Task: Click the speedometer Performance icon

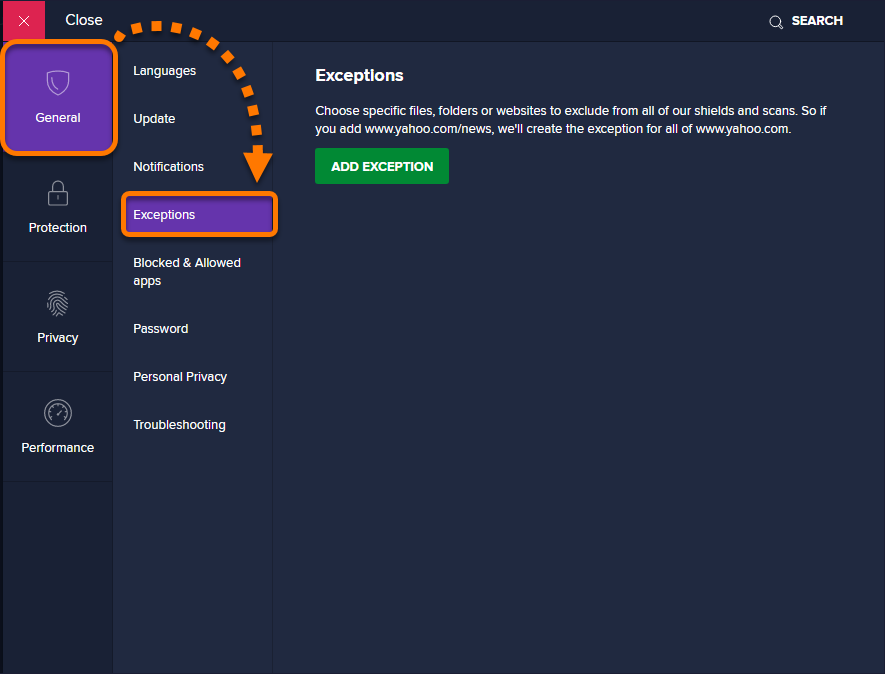Action: point(58,412)
